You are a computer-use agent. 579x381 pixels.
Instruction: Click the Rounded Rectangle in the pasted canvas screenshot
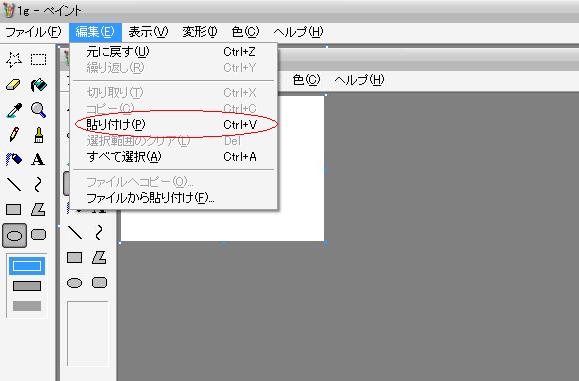click(x=99, y=283)
